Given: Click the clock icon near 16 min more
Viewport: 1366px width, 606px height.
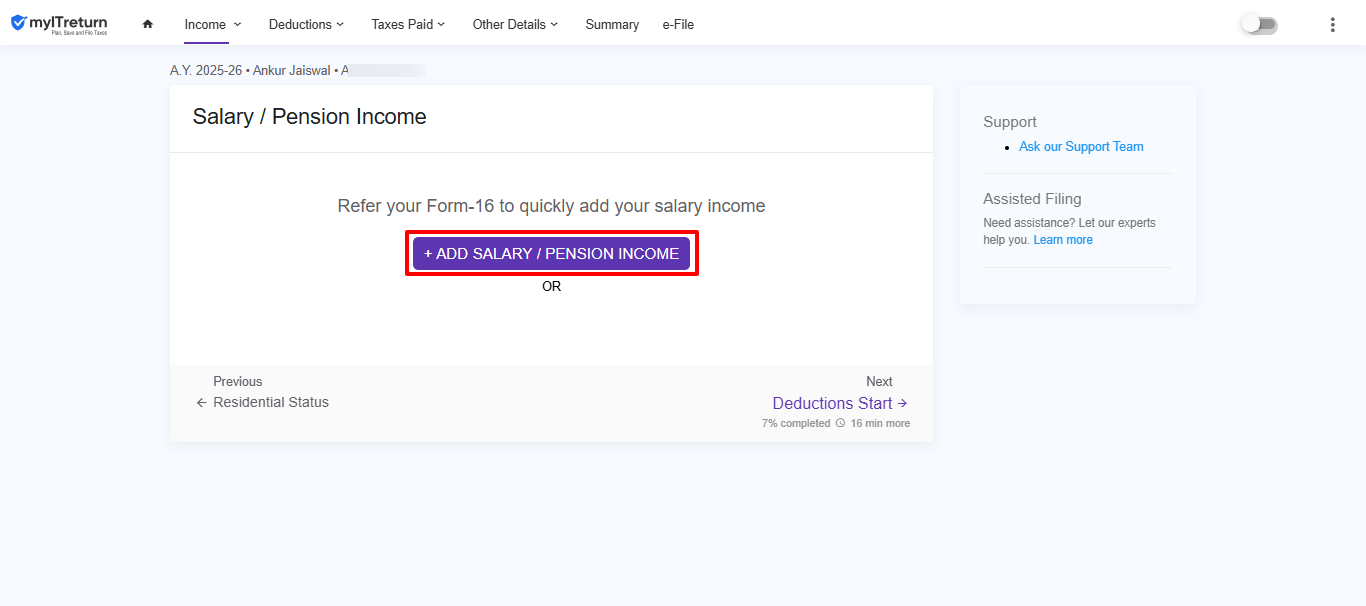Looking at the screenshot, I should click(840, 424).
